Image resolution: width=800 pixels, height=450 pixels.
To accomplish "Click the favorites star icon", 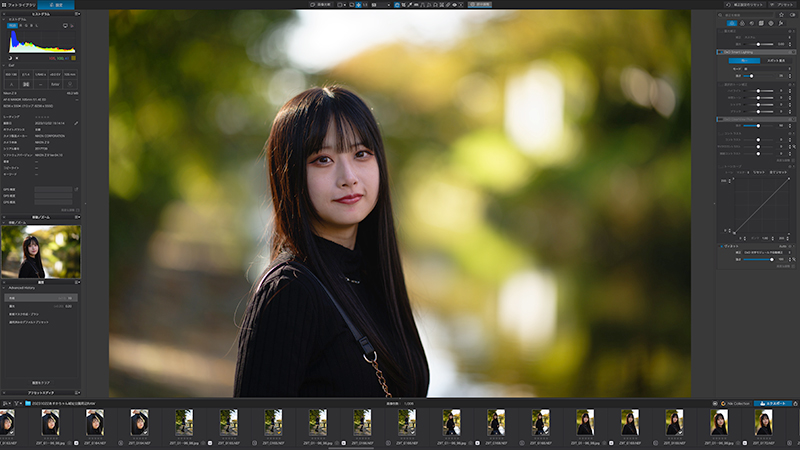I will coord(781,15).
